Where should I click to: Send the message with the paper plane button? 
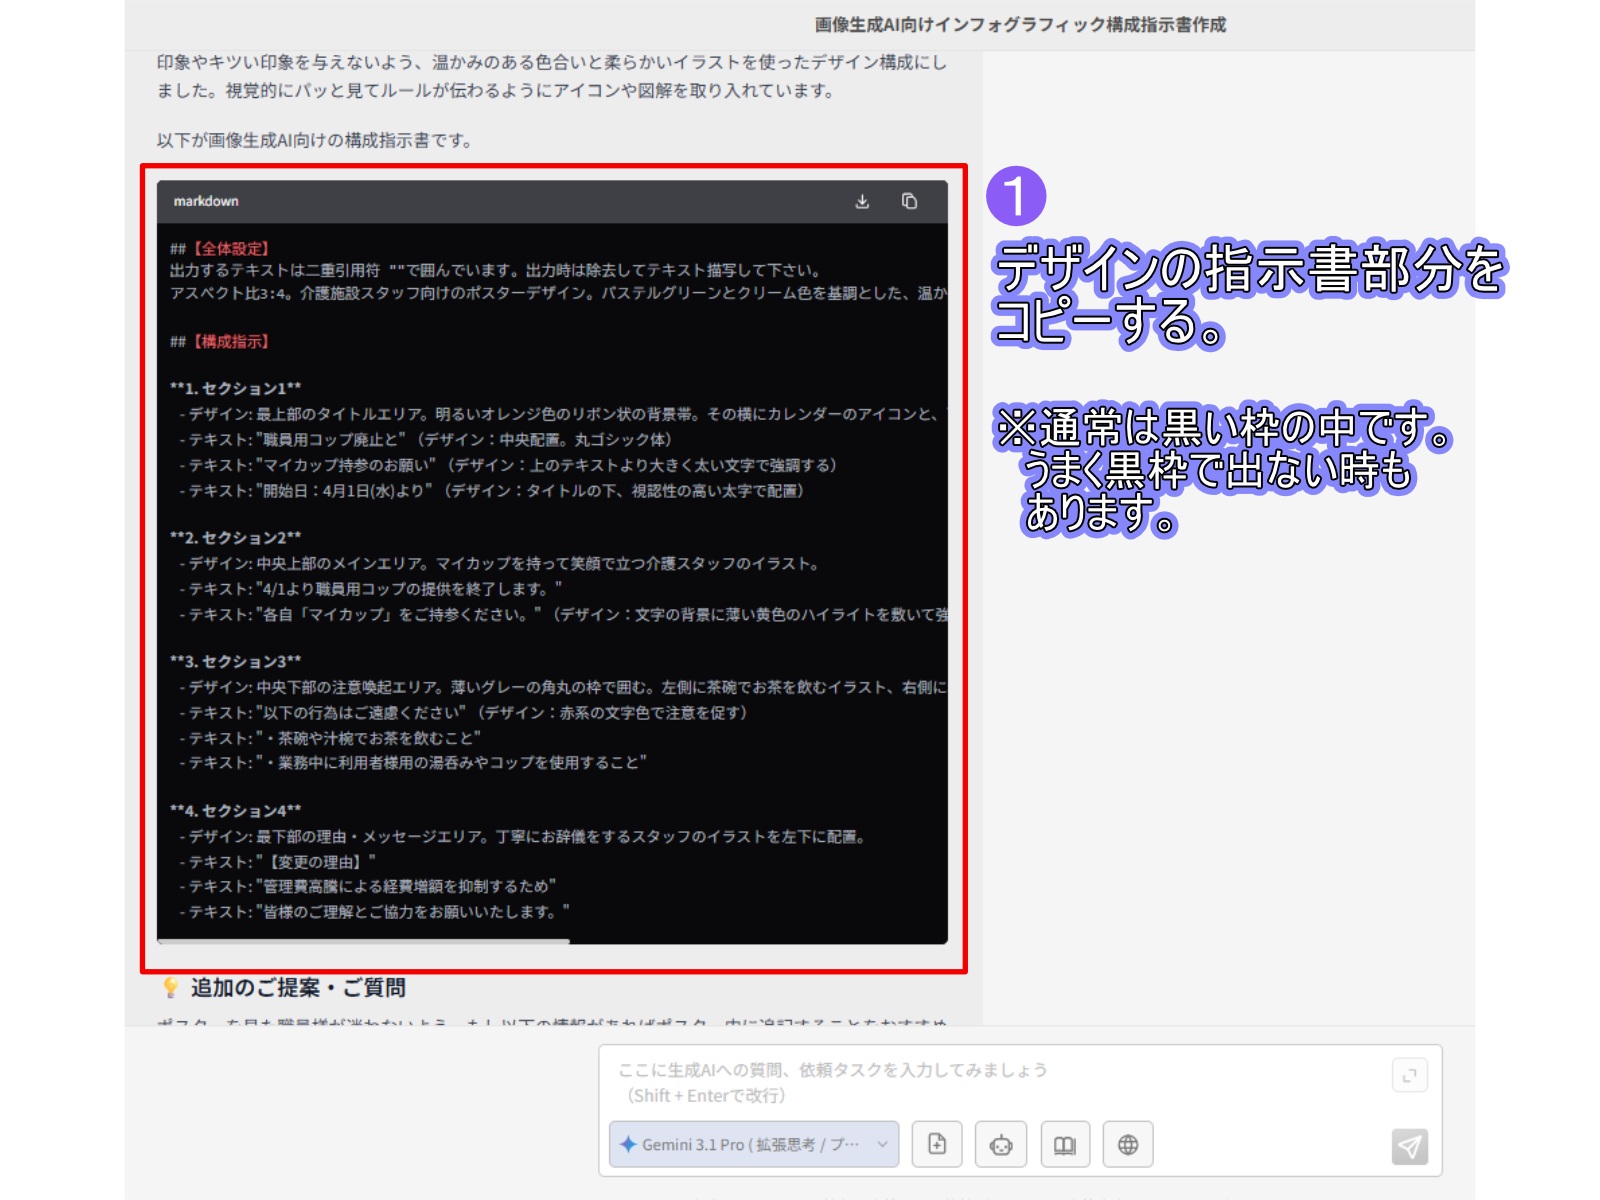pyautogui.click(x=1410, y=1146)
